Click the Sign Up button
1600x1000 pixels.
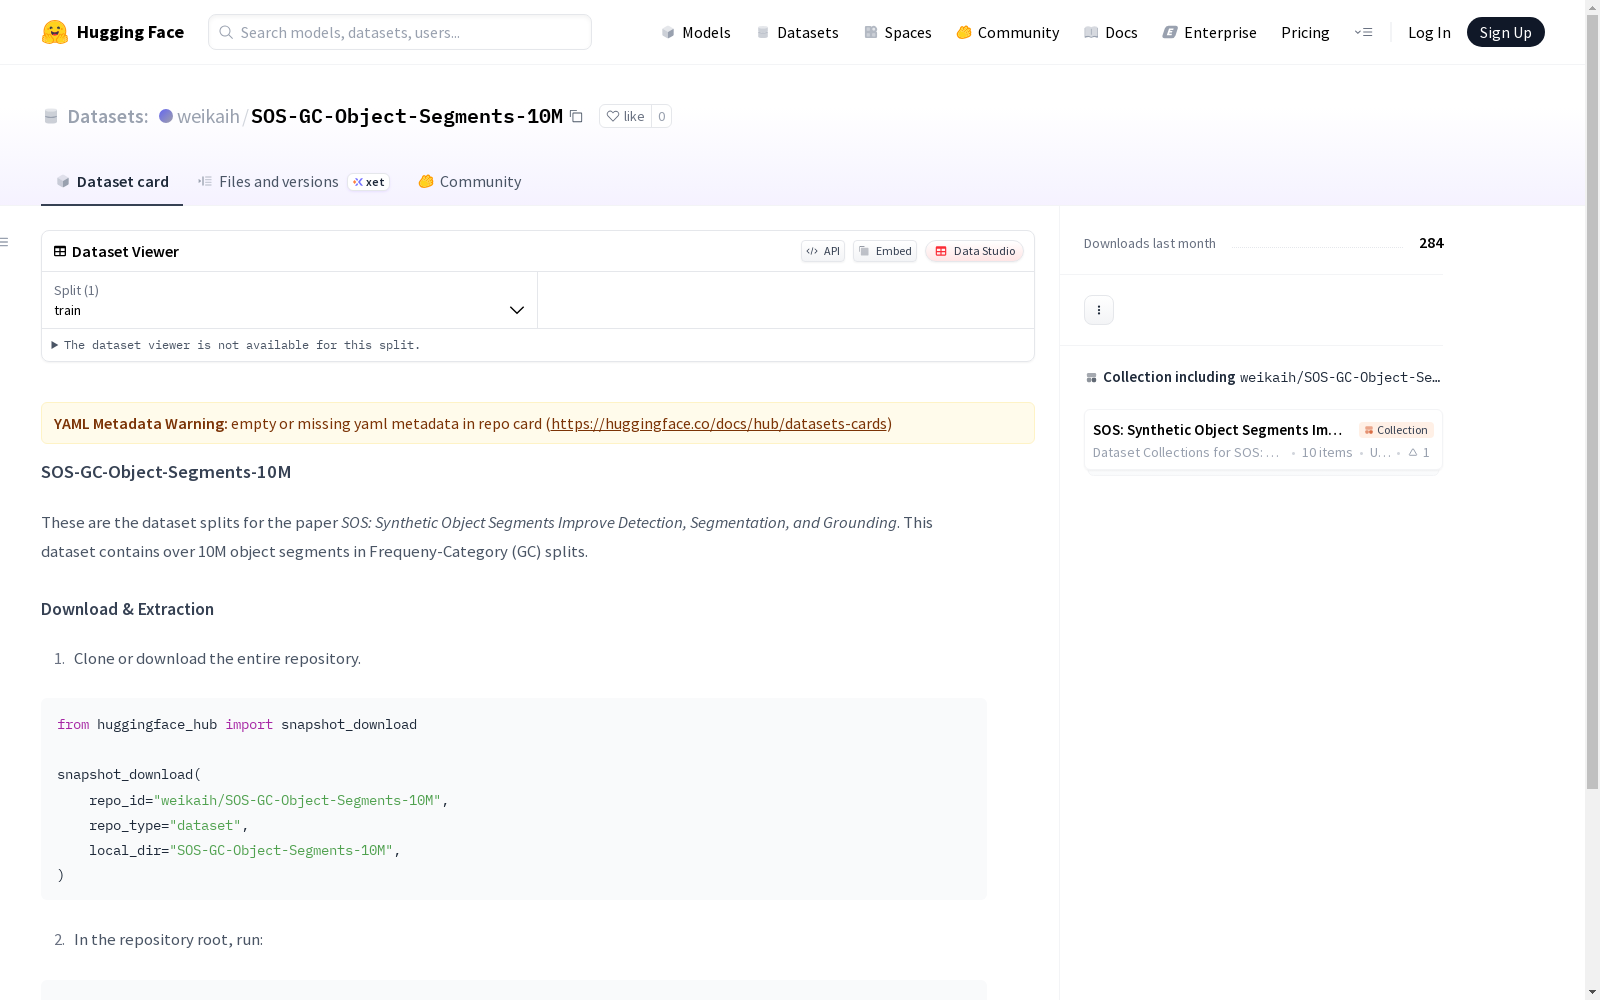pos(1505,32)
